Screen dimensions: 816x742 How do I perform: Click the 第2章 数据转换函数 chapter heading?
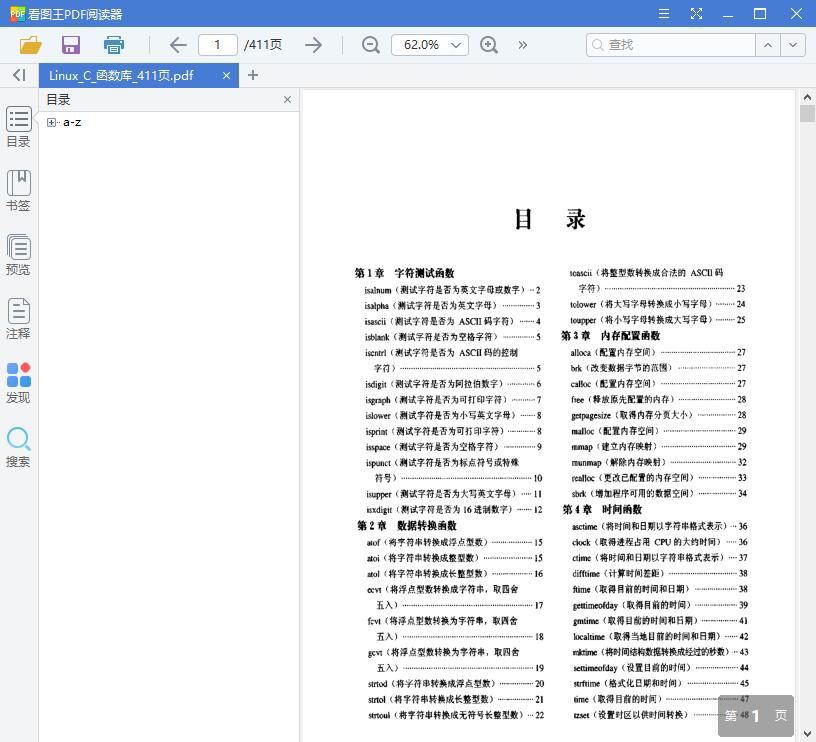coord(406,525)
